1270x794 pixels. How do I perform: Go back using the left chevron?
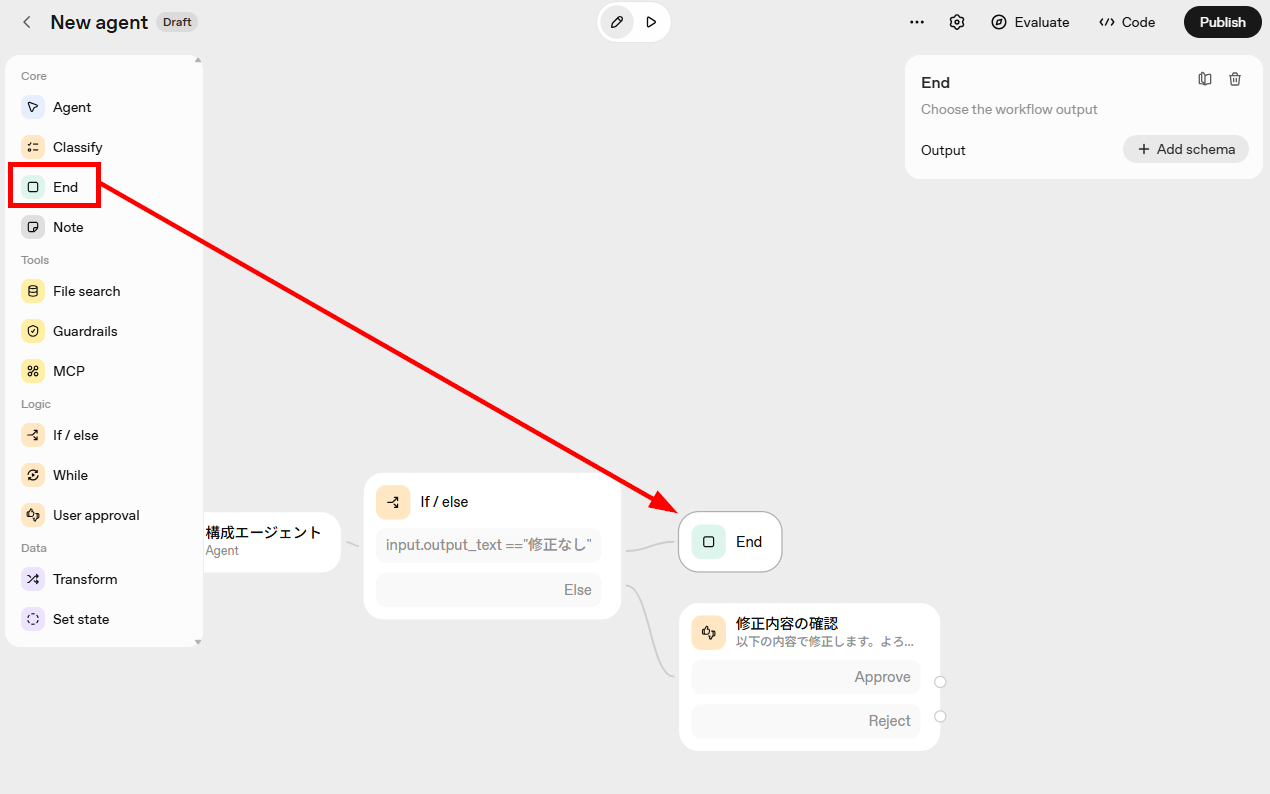27,22
